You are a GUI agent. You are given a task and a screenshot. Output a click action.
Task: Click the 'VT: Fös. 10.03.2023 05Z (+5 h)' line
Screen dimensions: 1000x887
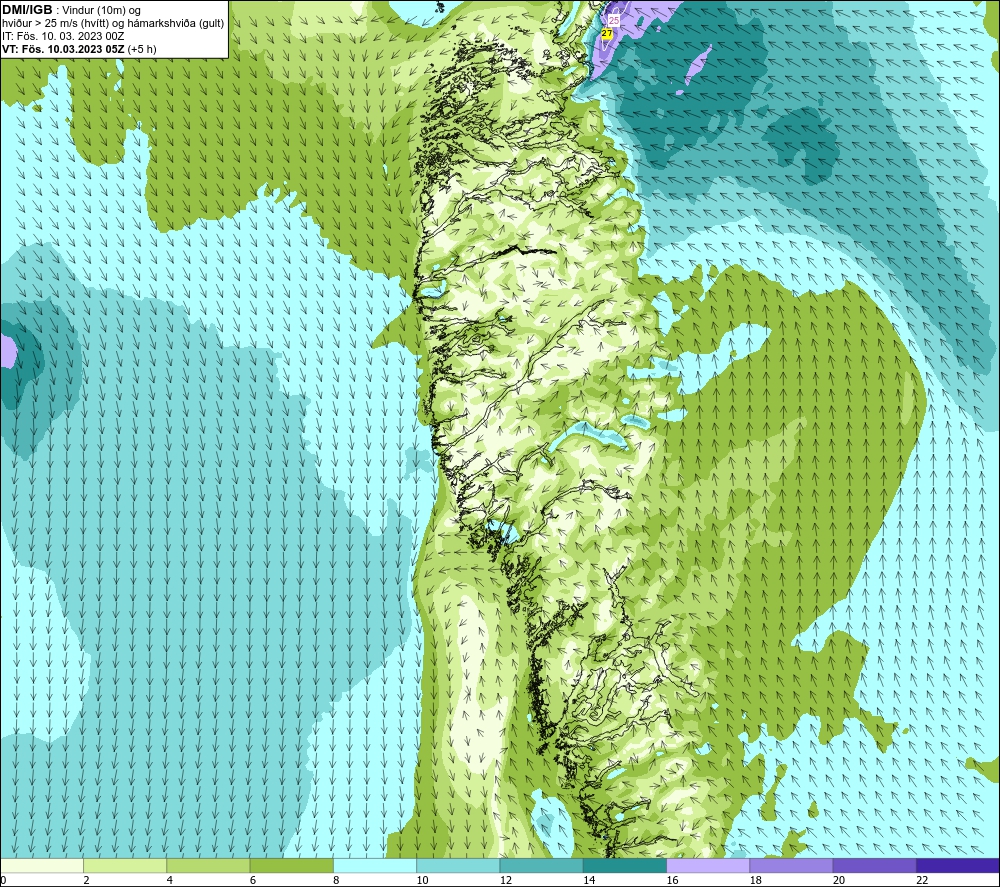click(x=79, y=49)
